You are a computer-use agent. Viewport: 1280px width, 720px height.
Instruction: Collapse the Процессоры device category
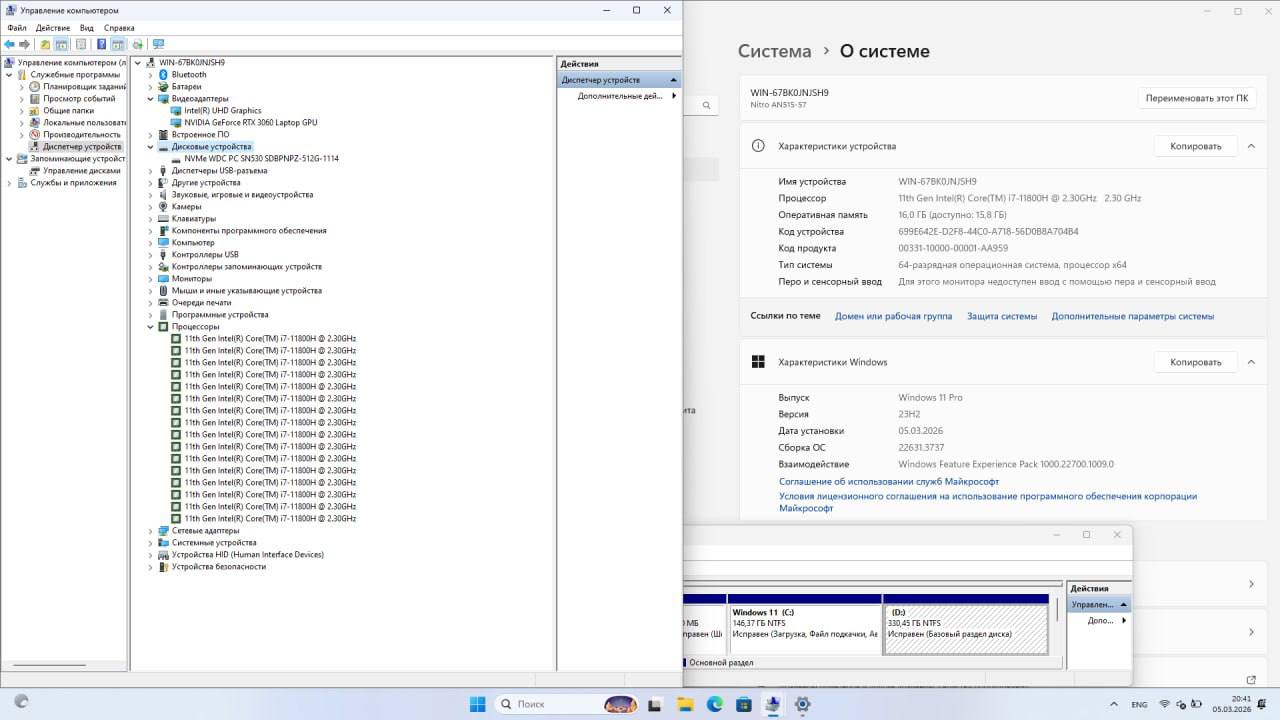point(151,327)
